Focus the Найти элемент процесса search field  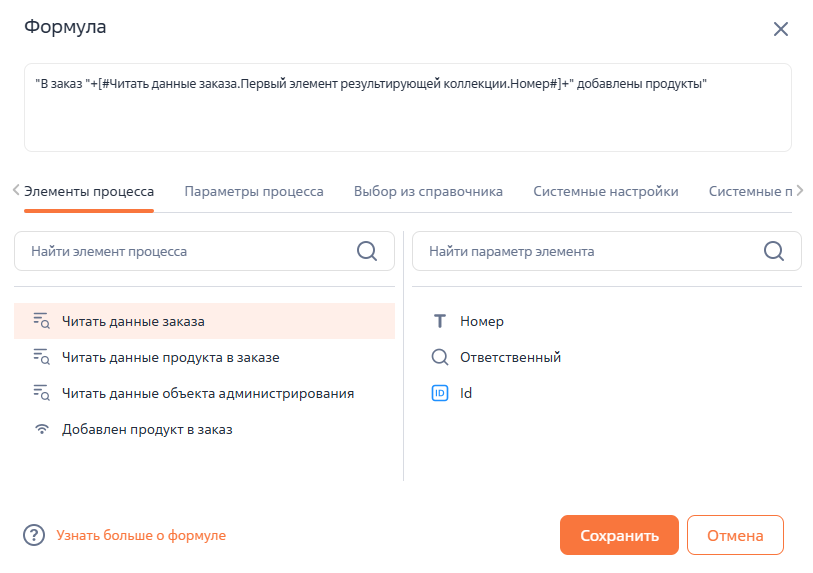point(204,251)
